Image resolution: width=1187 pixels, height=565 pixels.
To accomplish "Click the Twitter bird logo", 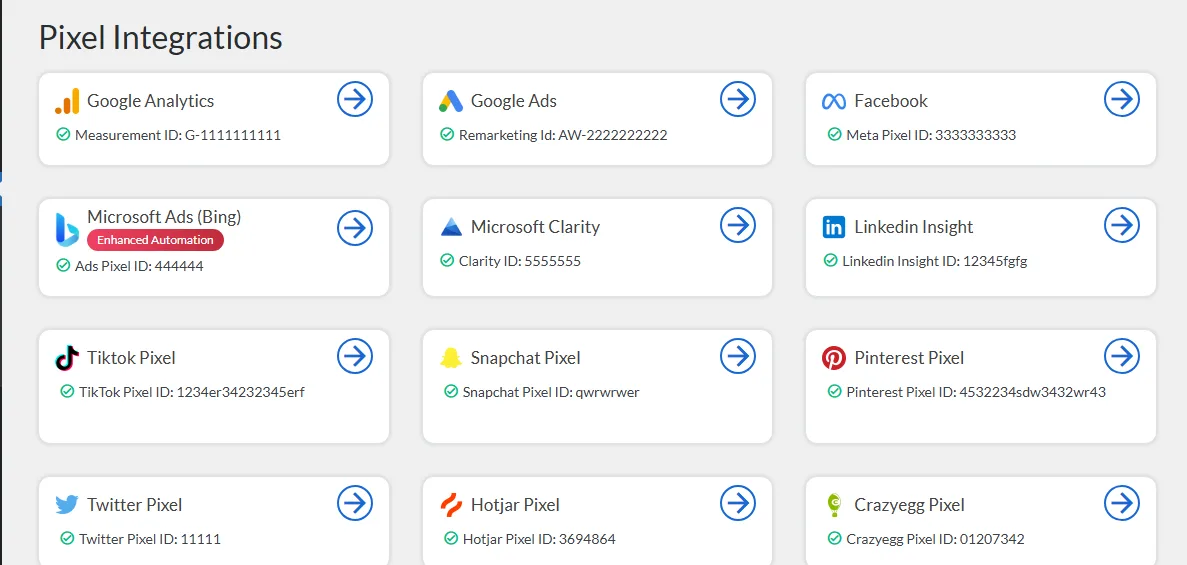I will coord(67,504).
